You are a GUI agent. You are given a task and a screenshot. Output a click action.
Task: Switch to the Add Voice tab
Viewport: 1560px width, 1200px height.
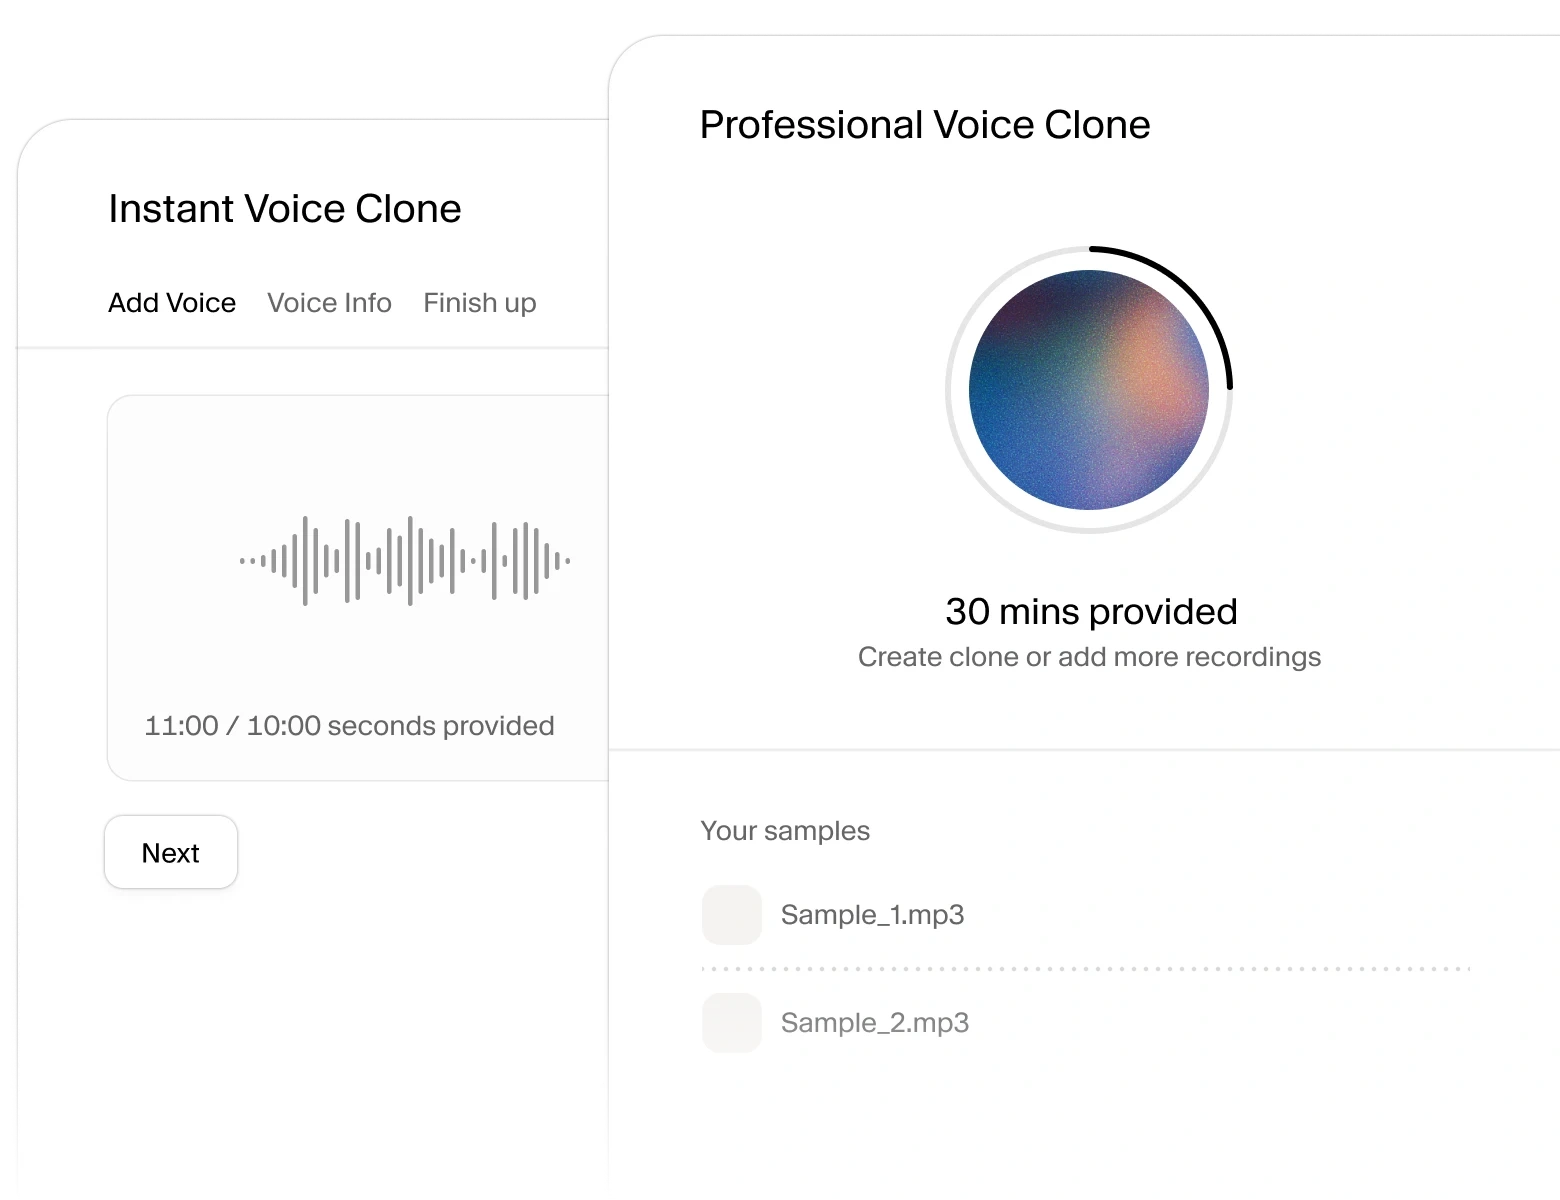pos(171,302)
